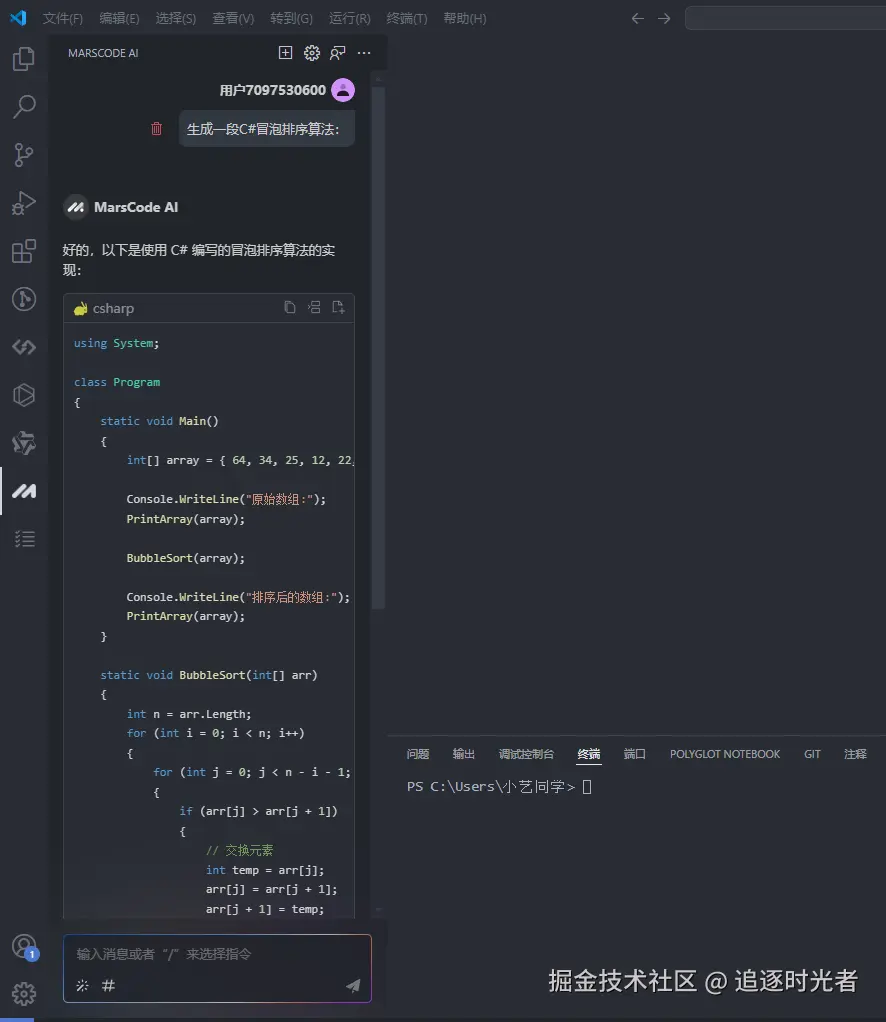Click the code line static void Main()
Image resolution: width=886 pixels, height=1022 pixels.
(x=159, y=421)
